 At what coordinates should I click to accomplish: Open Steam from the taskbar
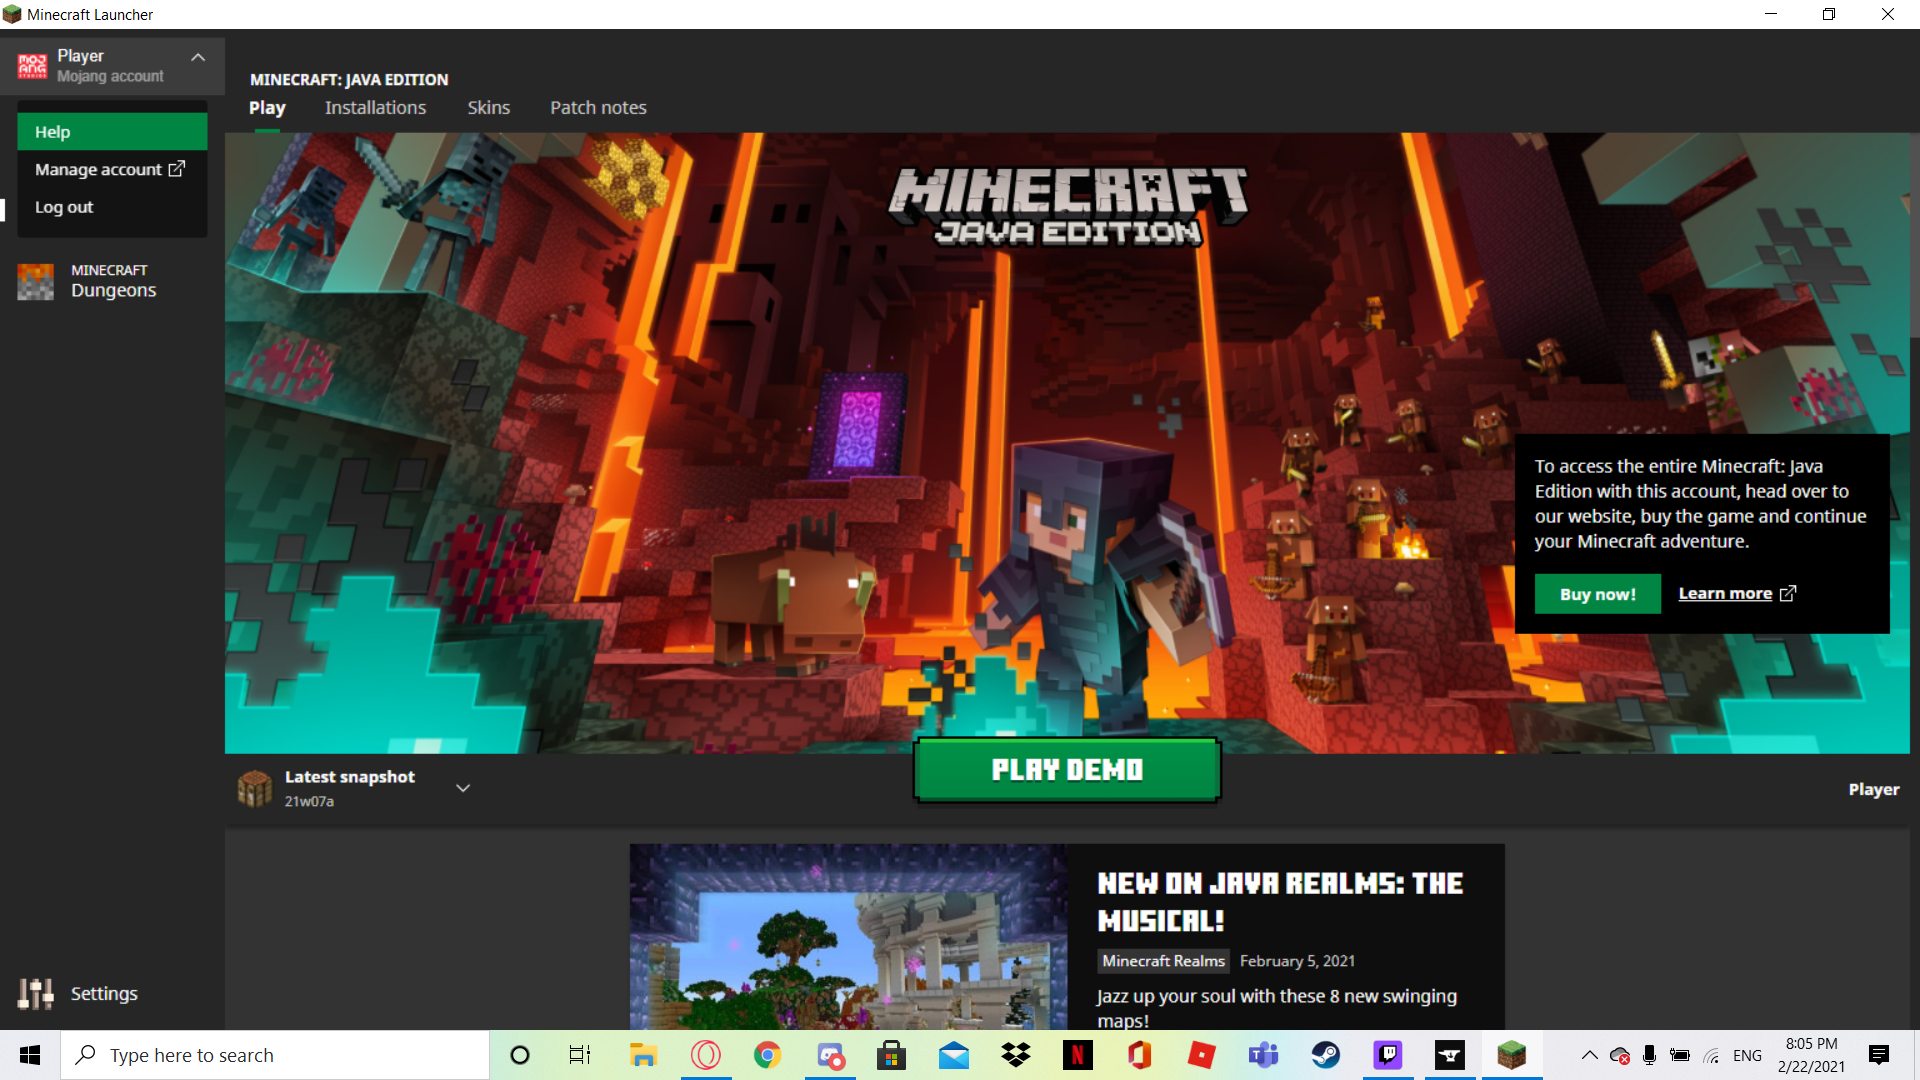(1325, 1055)
